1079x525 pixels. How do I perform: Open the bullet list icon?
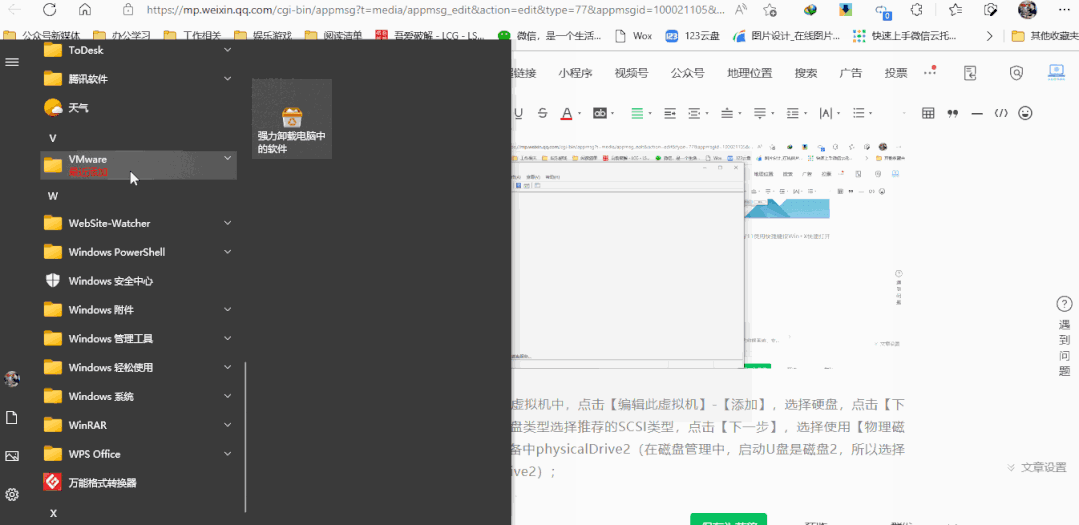pyautogui.click(x=858, y=113)
